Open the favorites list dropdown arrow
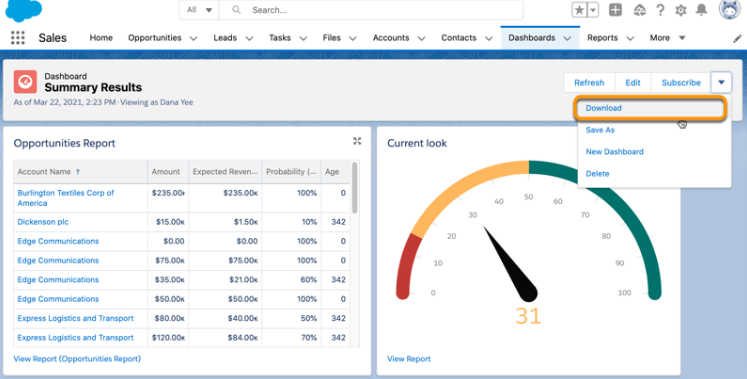Viewport: 747px width, 379px height. [x=593, y=10]
